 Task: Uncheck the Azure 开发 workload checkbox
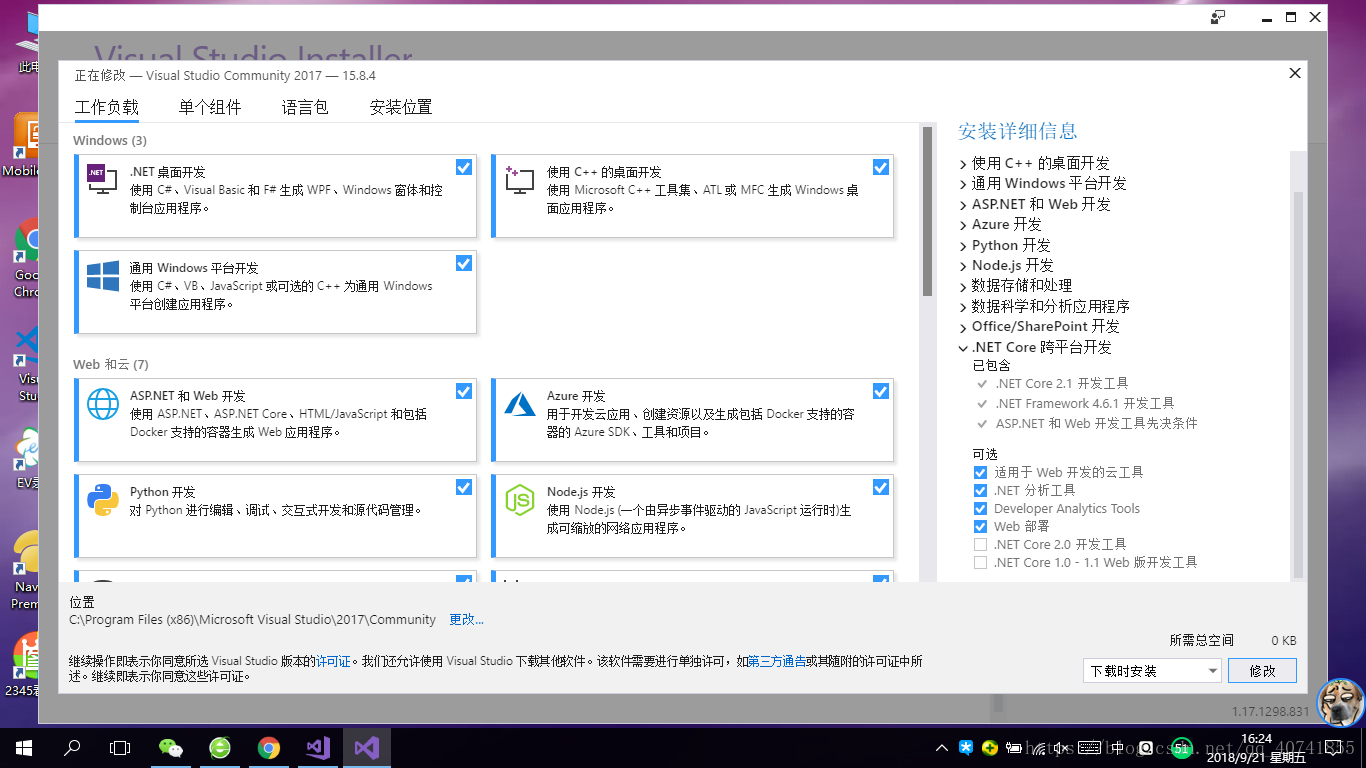[x=881, y=391]
